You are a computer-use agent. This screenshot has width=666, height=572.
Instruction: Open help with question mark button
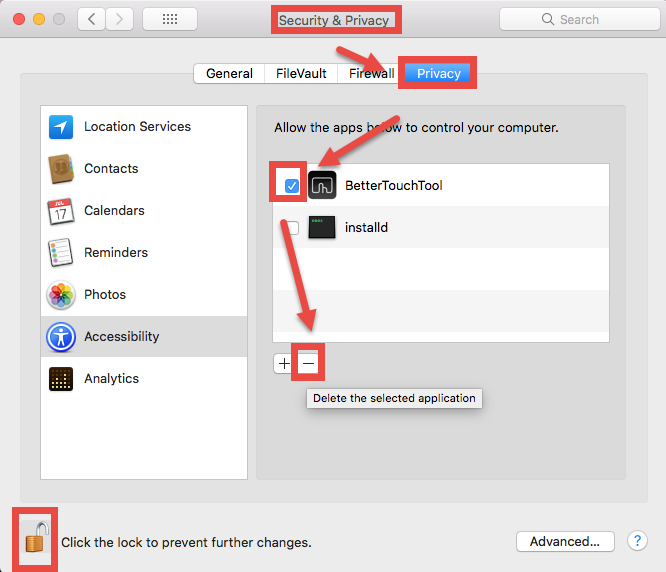(x=637, y=541)
